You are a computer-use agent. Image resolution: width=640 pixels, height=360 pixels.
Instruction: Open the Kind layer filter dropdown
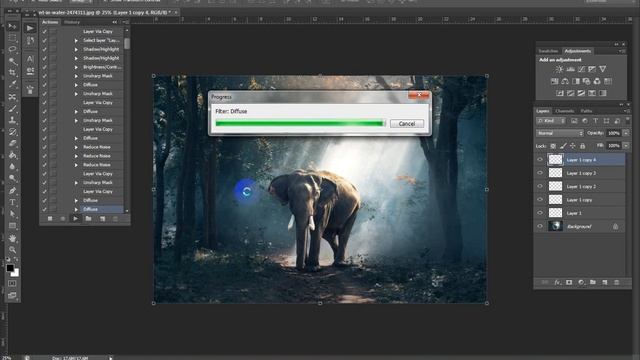point(551,121)
